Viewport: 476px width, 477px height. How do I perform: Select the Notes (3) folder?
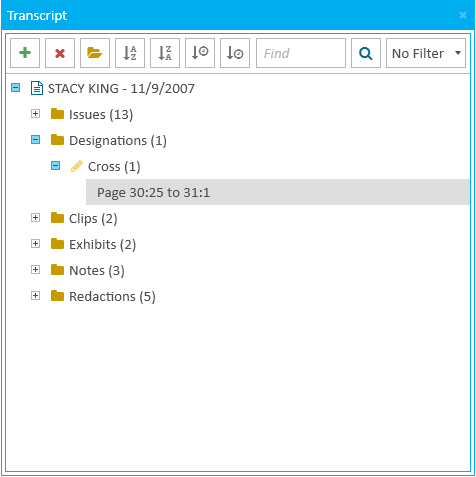tap(97, 270)
